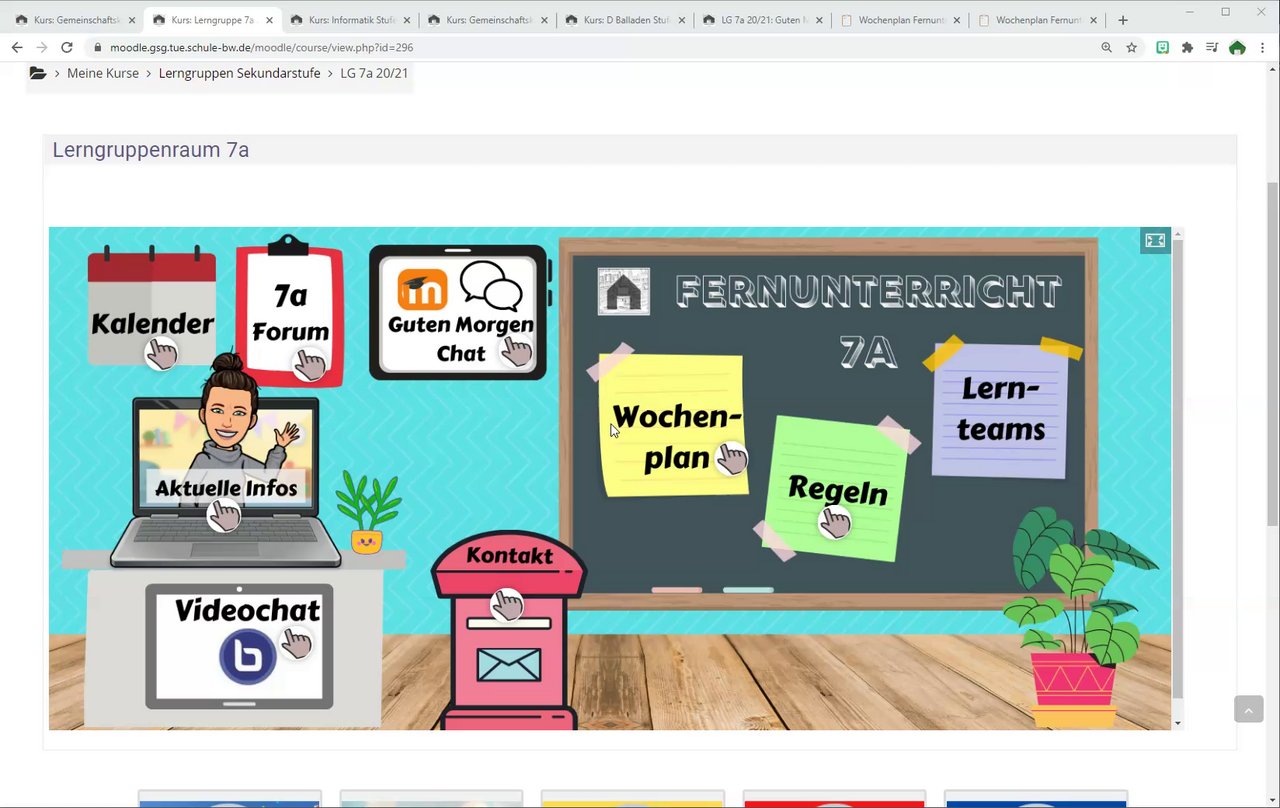
Task: Click the folder icon in the breadcrumb
Action: pyautogui.click(x=38, y=73)
